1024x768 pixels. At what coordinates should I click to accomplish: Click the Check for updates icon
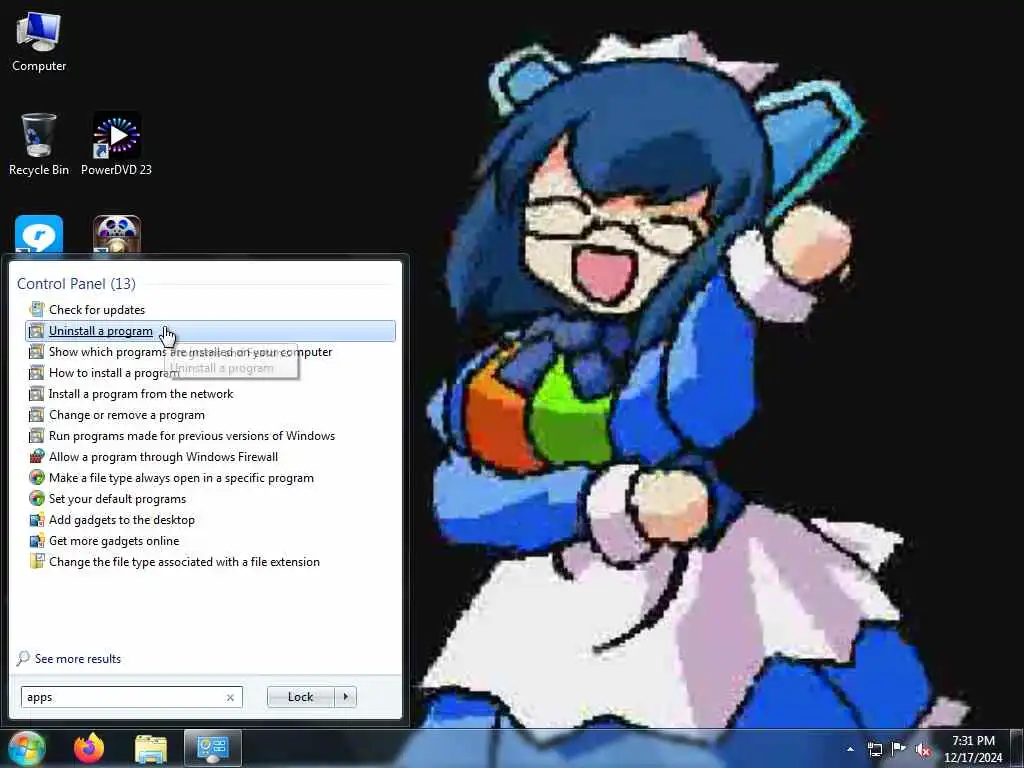(x=37, y=310)
